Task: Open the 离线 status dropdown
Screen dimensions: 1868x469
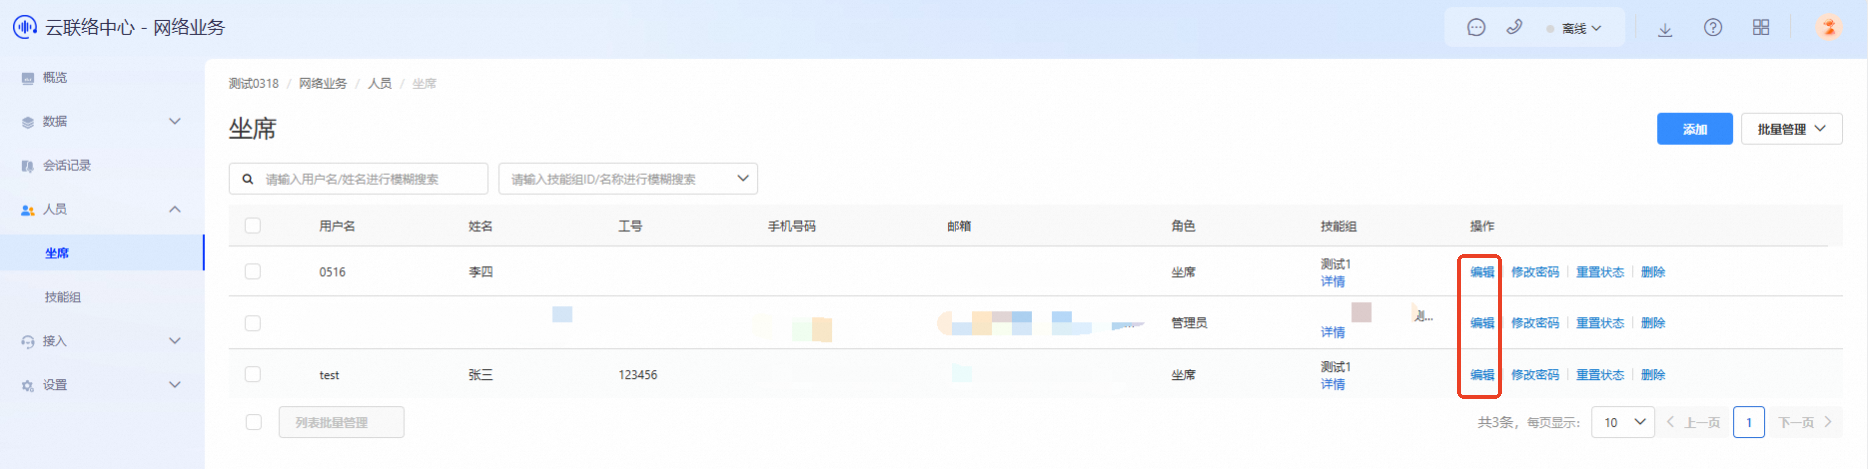Action: pyautogui.click(x=1575, y=28)
